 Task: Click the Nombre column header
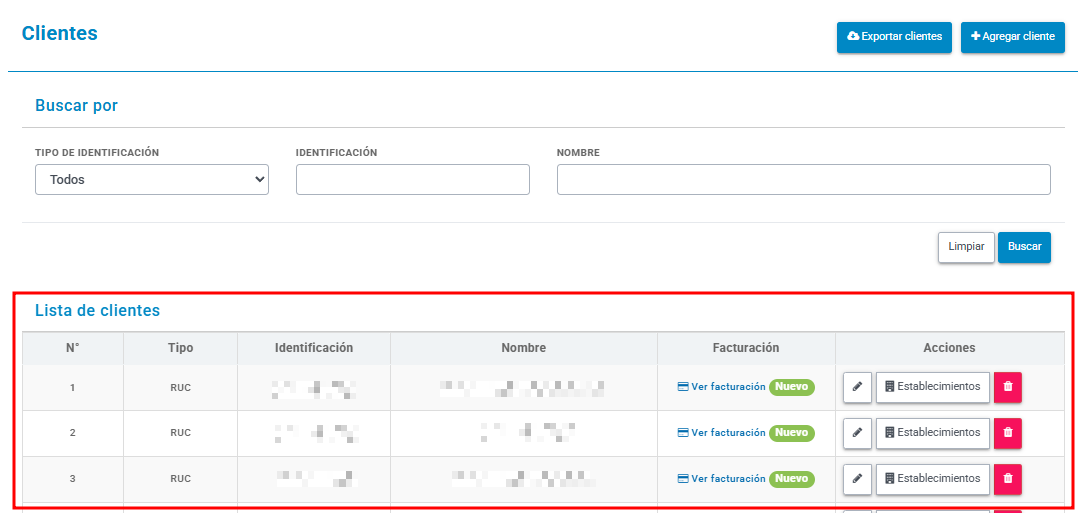[x=523, y=348]
